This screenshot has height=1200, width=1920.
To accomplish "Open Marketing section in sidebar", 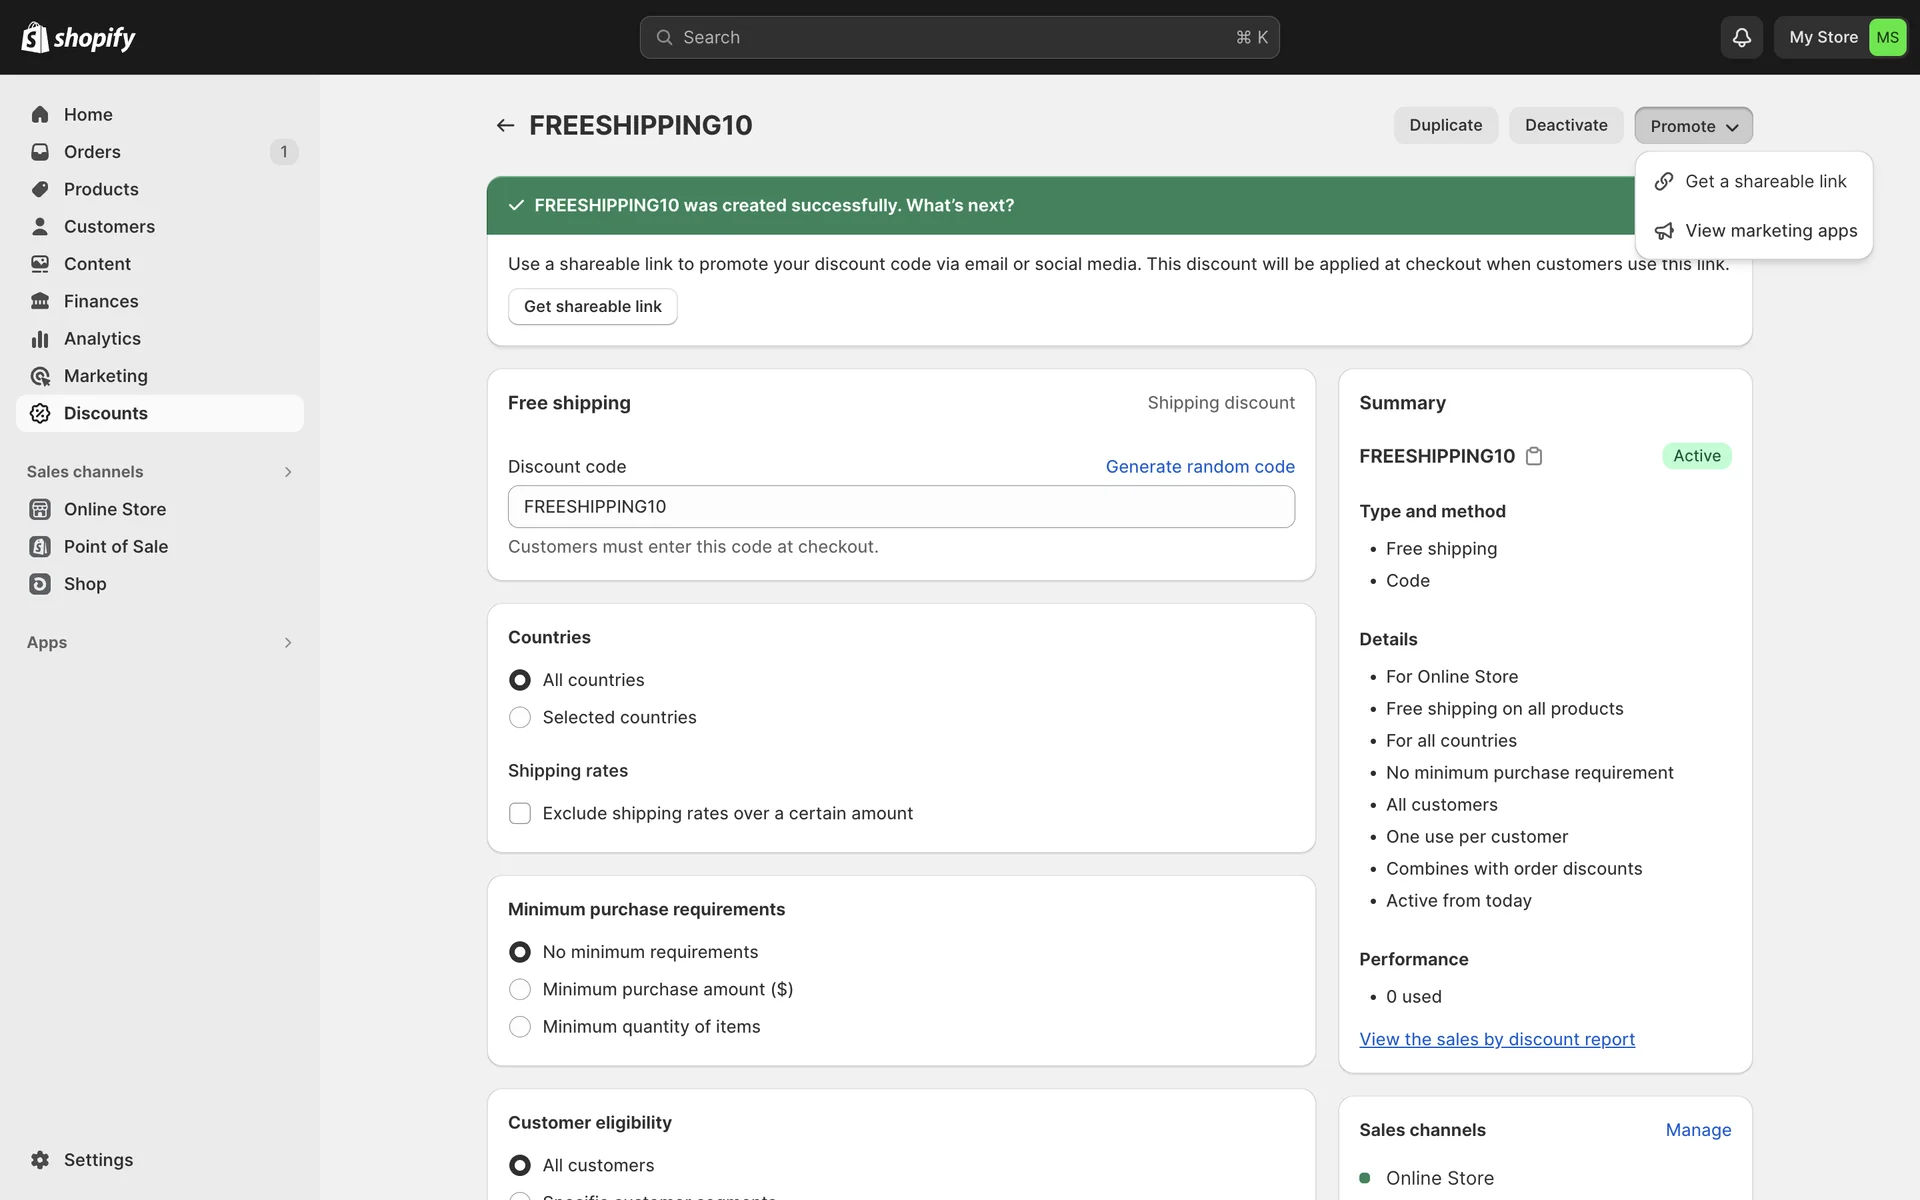I will click(x=105, y=376).
